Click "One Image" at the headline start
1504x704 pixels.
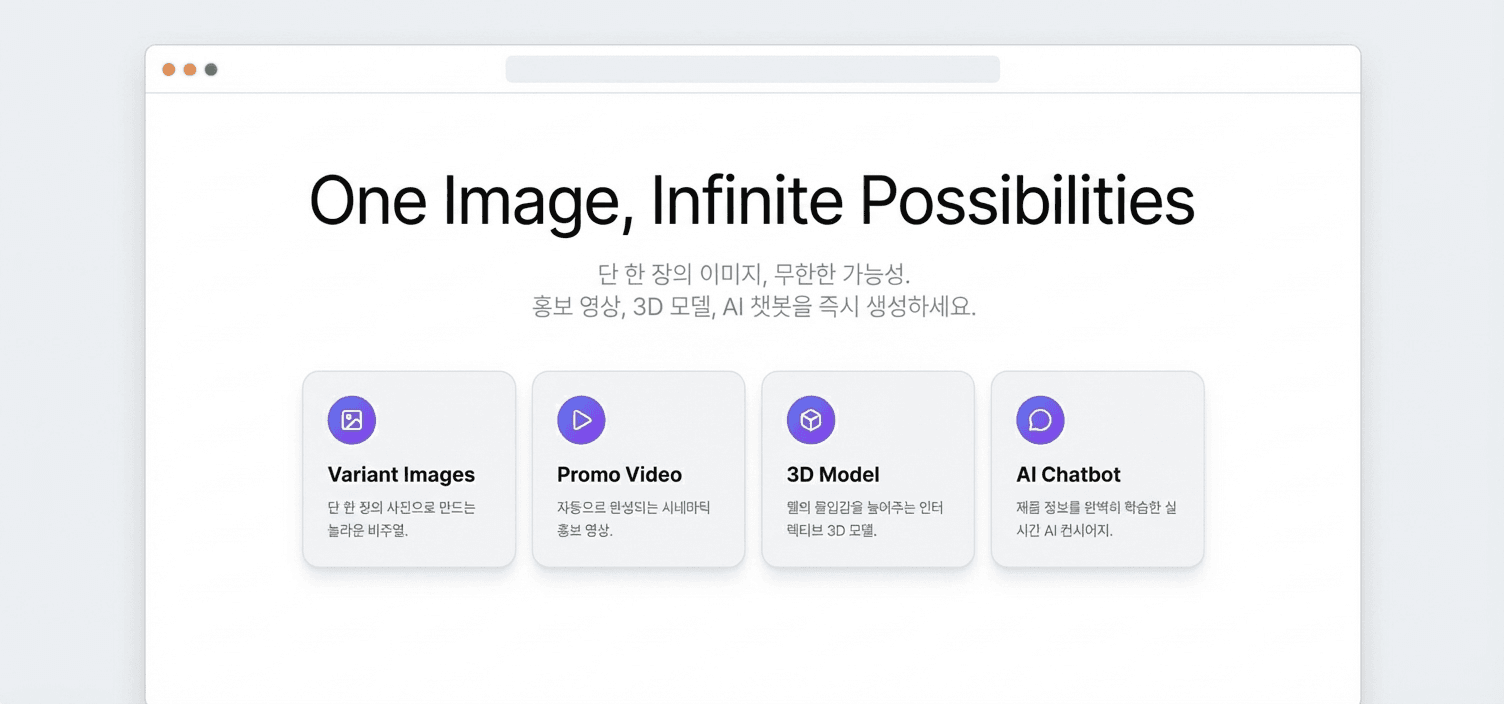(x=475, y=201)
